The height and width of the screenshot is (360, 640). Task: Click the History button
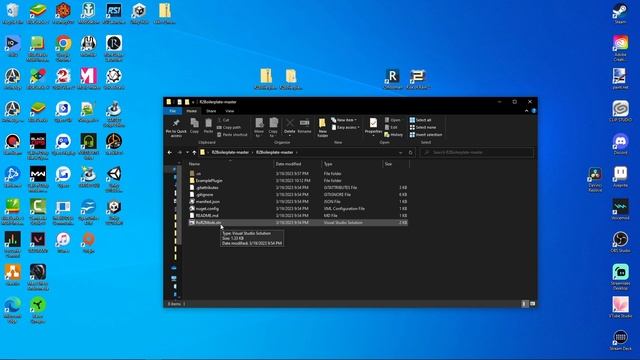394,135
